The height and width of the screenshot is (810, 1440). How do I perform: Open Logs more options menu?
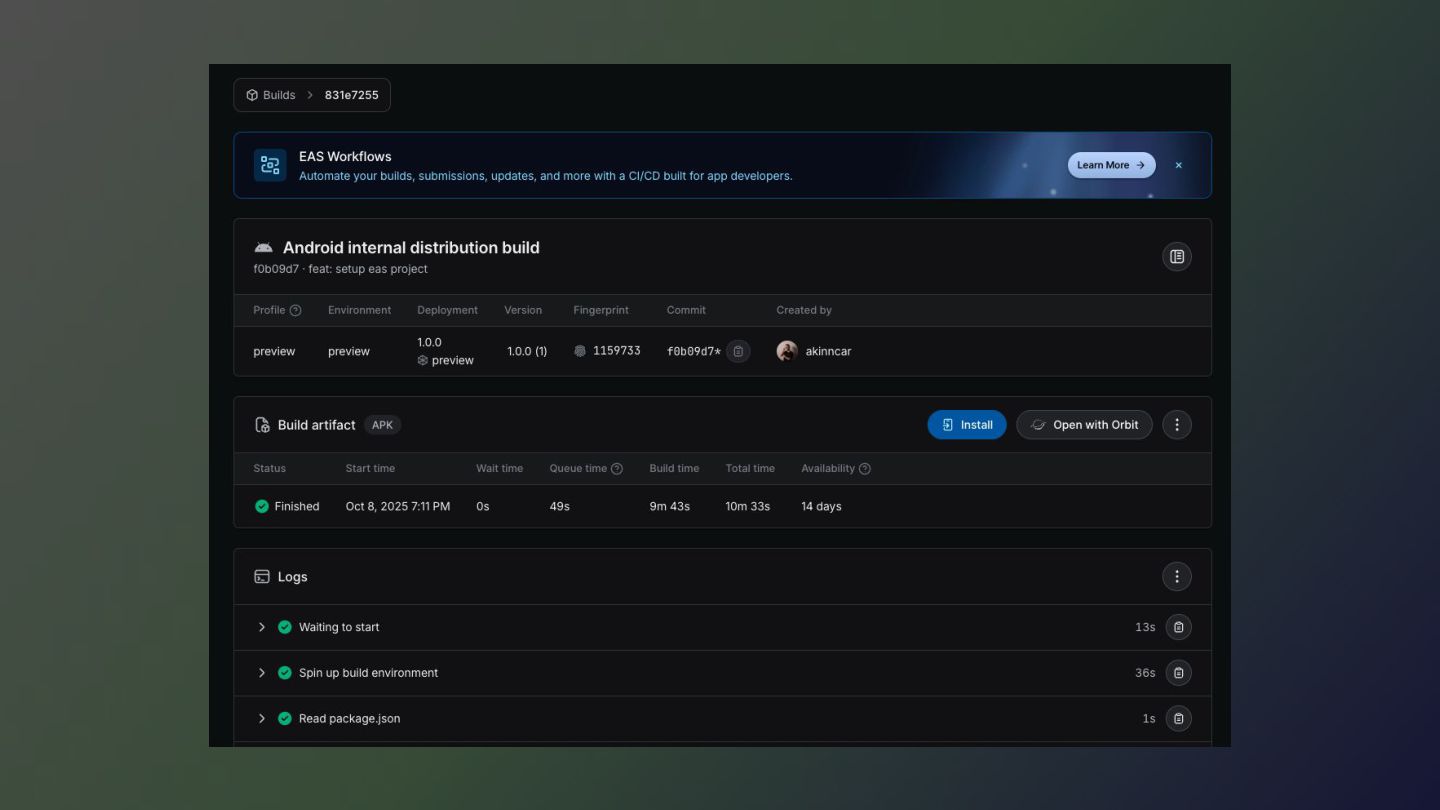(x=1176, y=577)
